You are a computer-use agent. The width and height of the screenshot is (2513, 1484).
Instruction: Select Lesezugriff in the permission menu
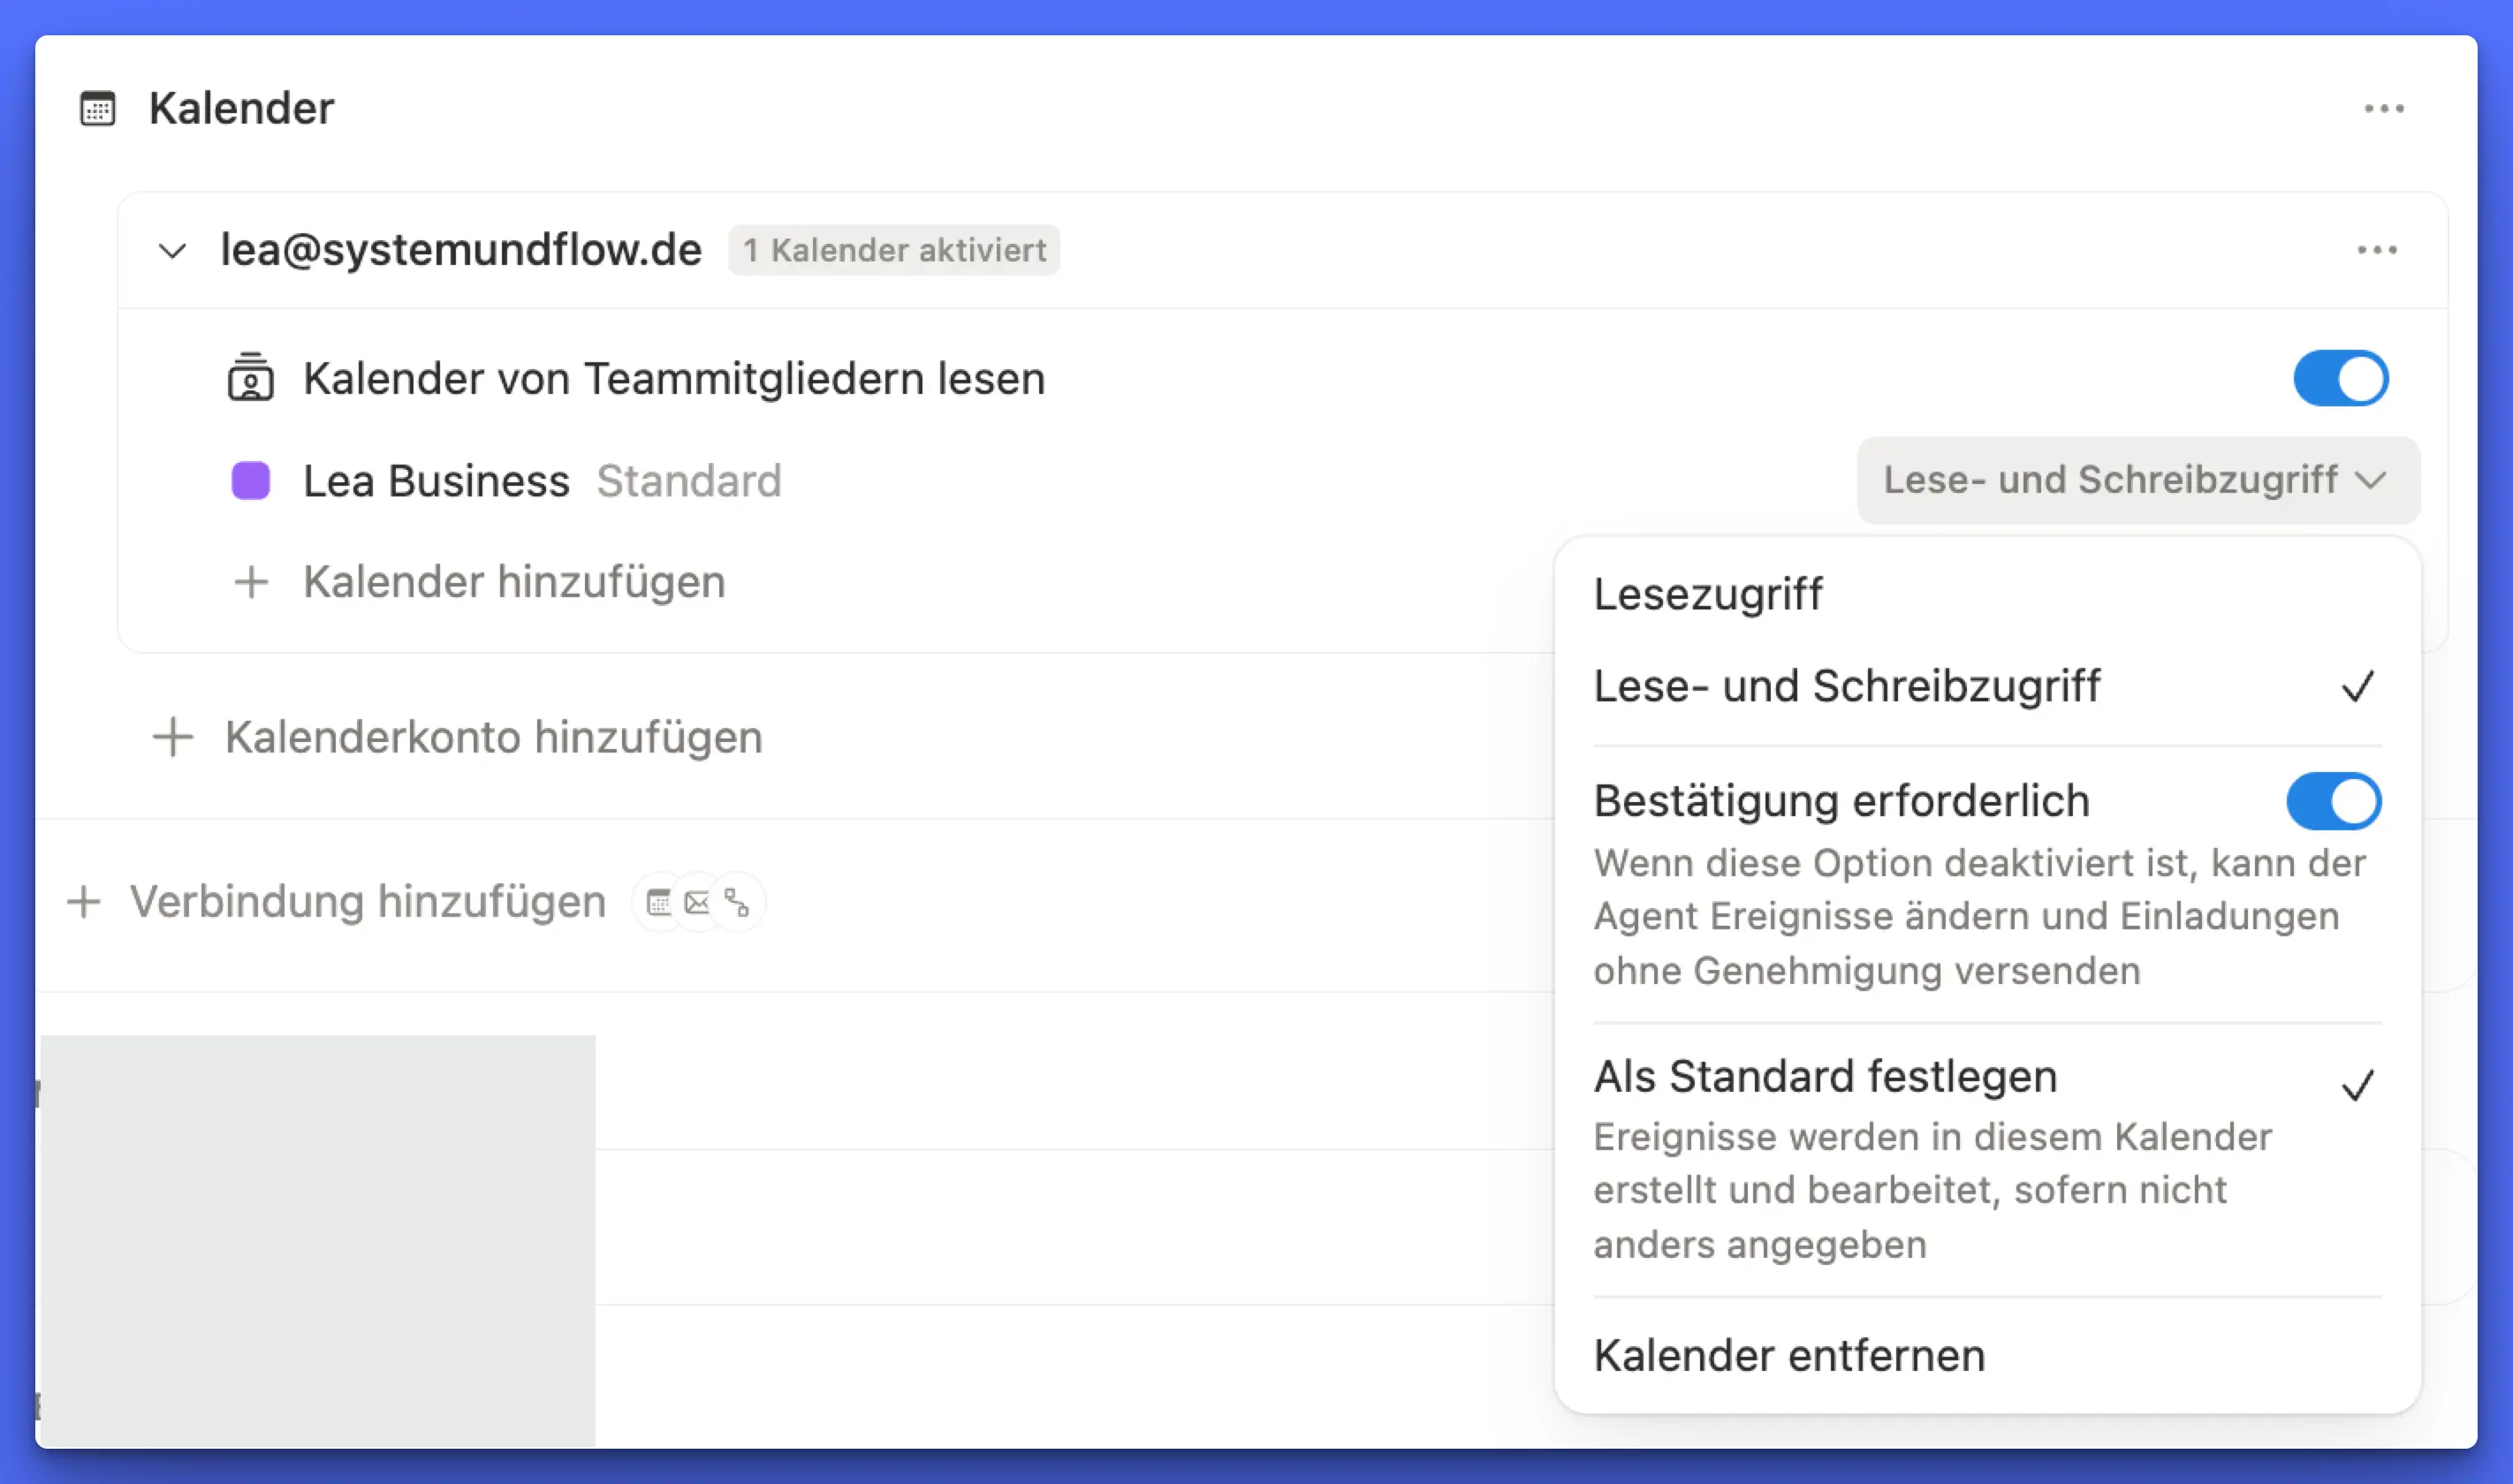(1708, 594)
